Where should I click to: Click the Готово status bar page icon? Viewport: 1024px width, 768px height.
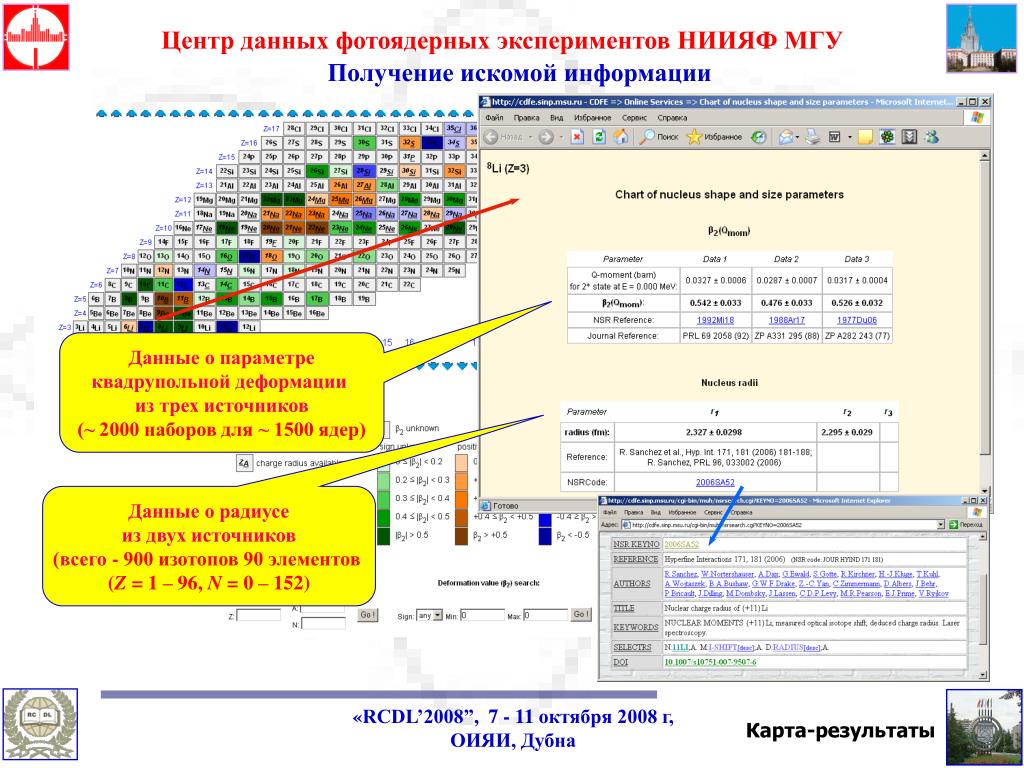[486, 505]
